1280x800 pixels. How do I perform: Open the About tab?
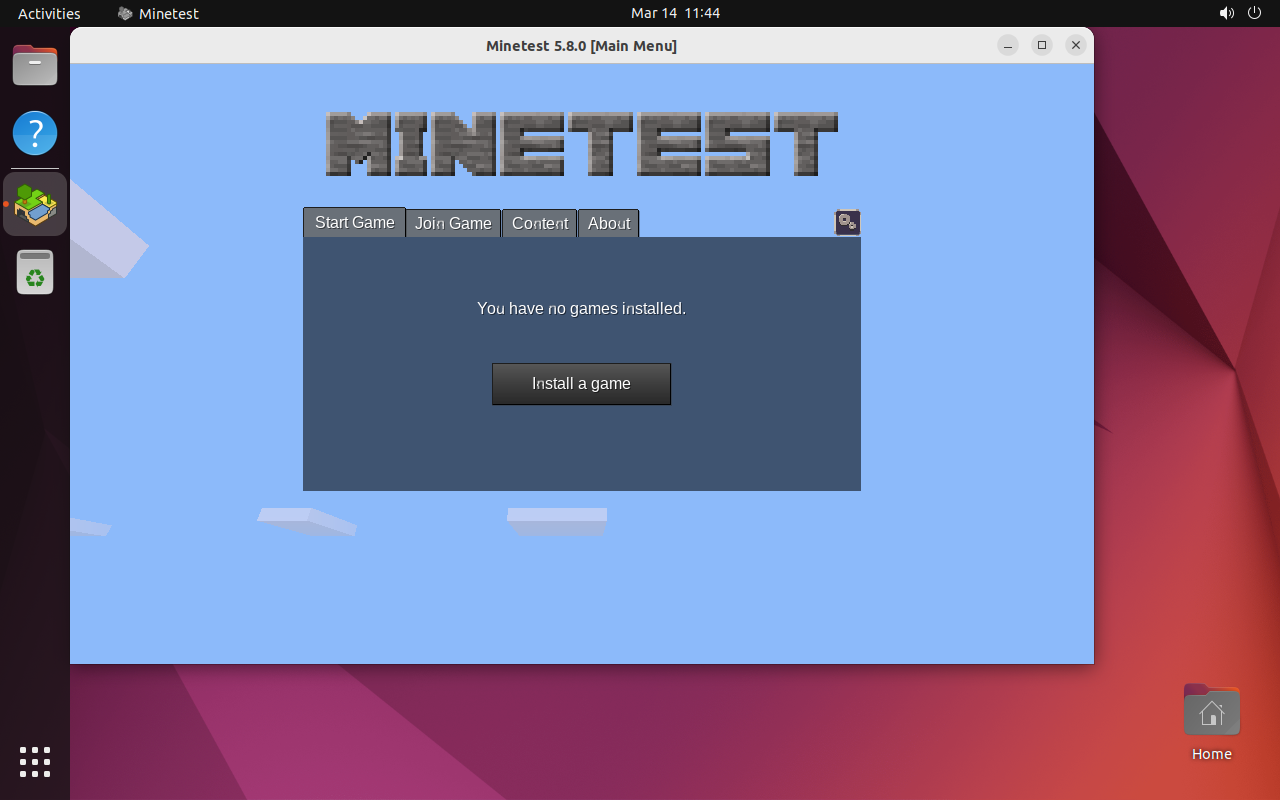[x=609, y=223]
